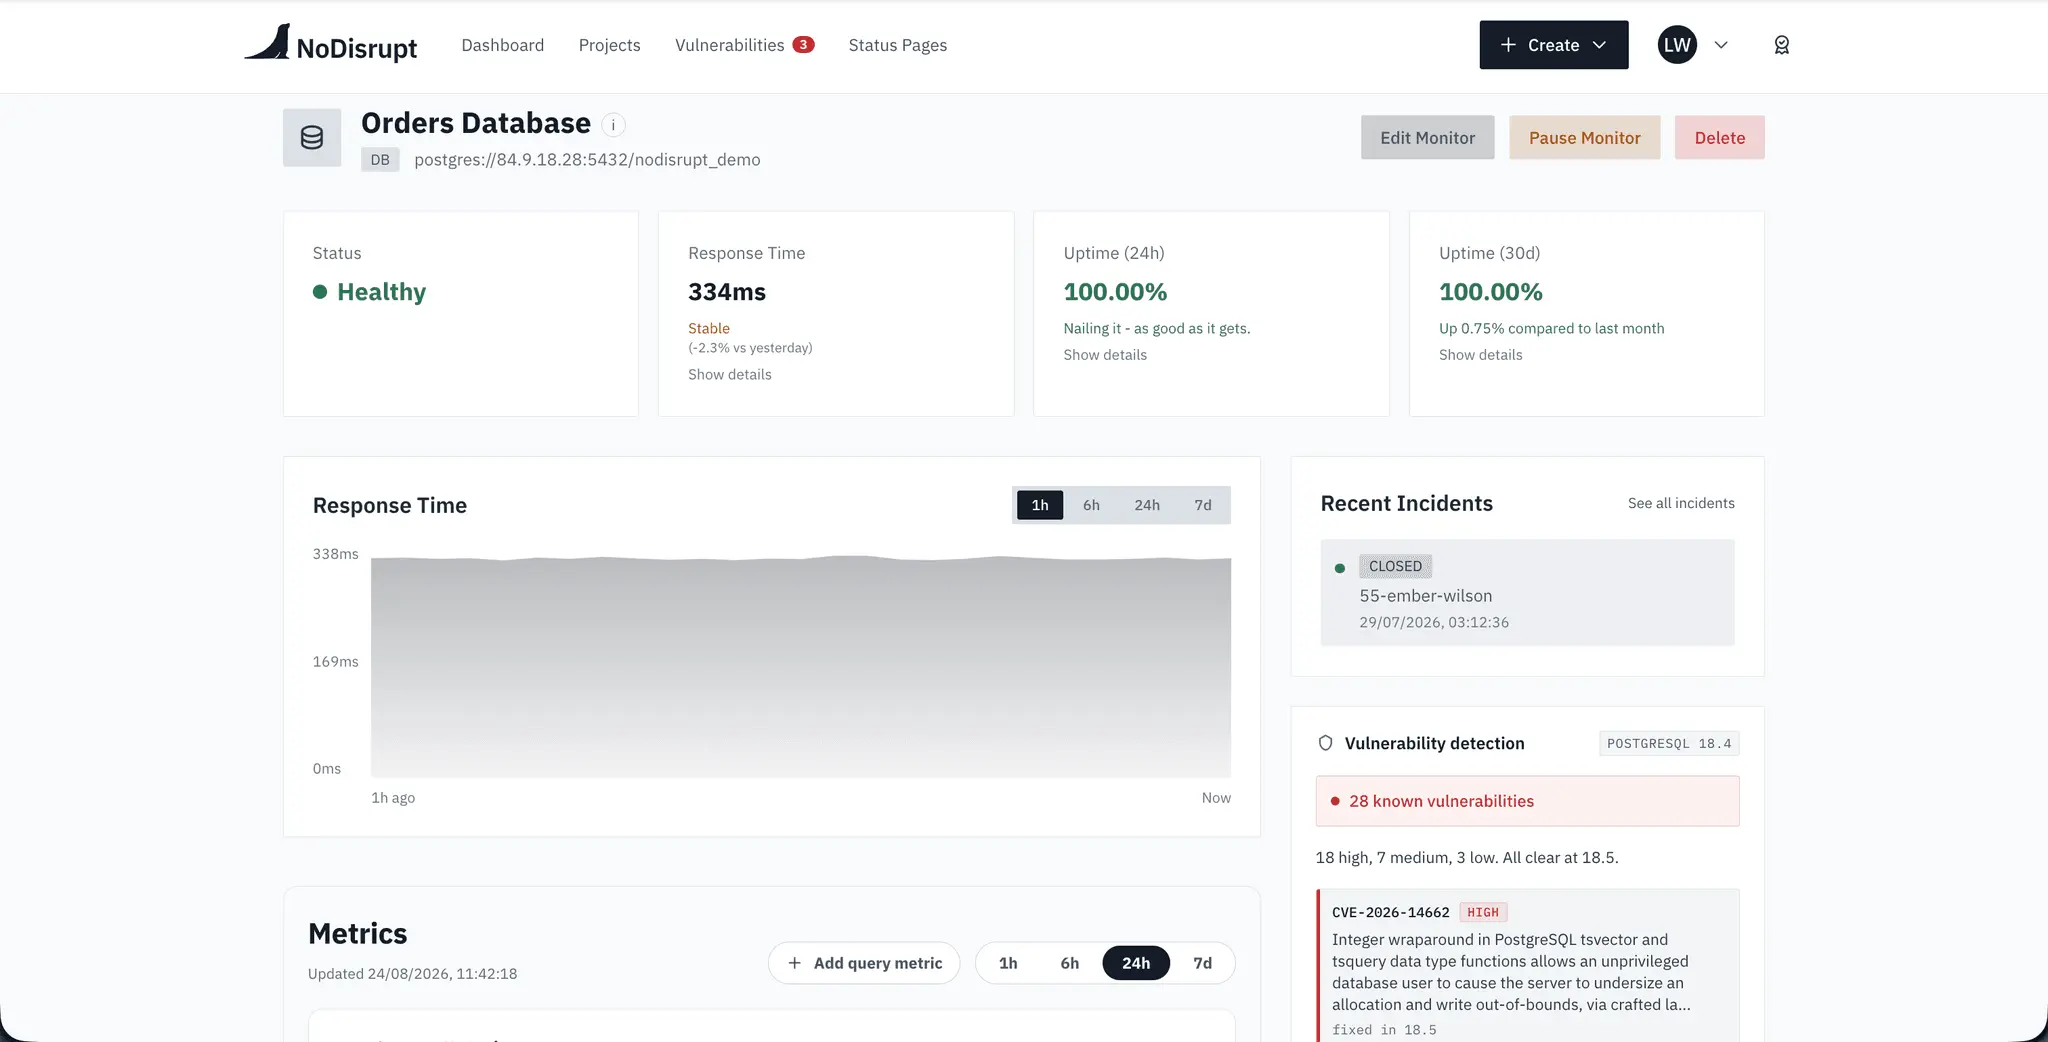Click the Updated 24/08/2026 timestamp

(412, 974)
